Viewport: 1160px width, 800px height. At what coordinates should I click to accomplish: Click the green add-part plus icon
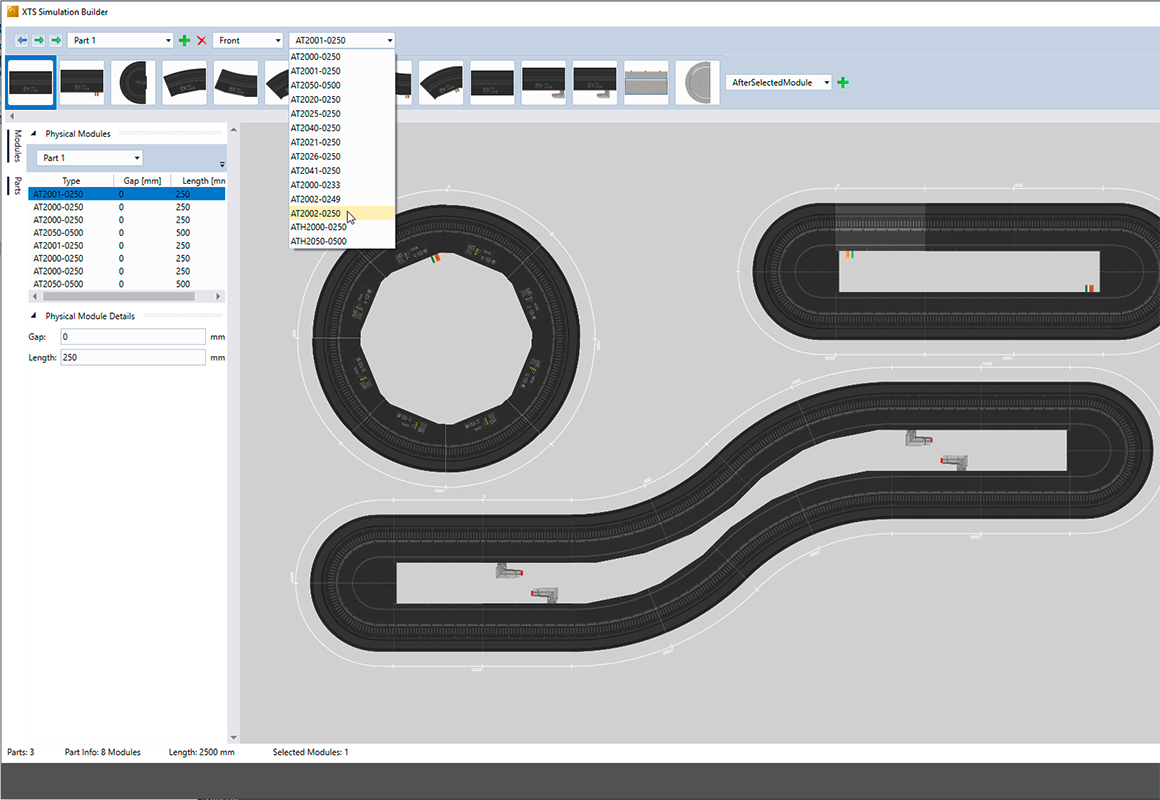click(x=184, y=40)
